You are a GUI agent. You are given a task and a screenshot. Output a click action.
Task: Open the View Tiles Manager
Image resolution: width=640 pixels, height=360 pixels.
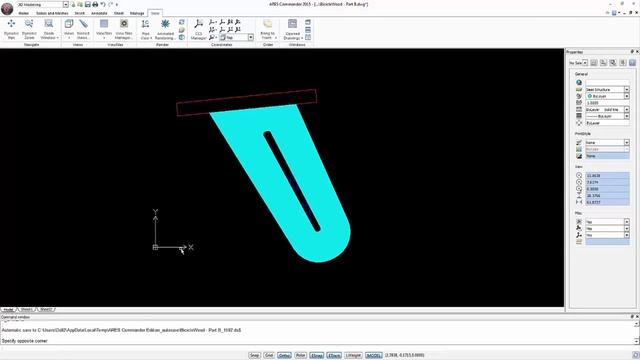[x=124, y=29]
